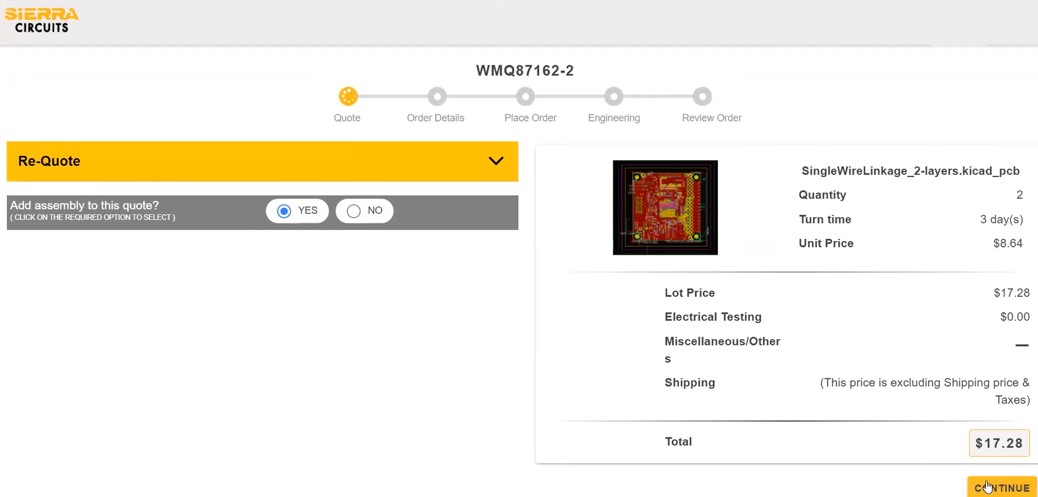Image resolution: width=1038 pixels, height=497 pixels.
Task: Click the highlighted $17.28 total box
Action: [999, 443]
